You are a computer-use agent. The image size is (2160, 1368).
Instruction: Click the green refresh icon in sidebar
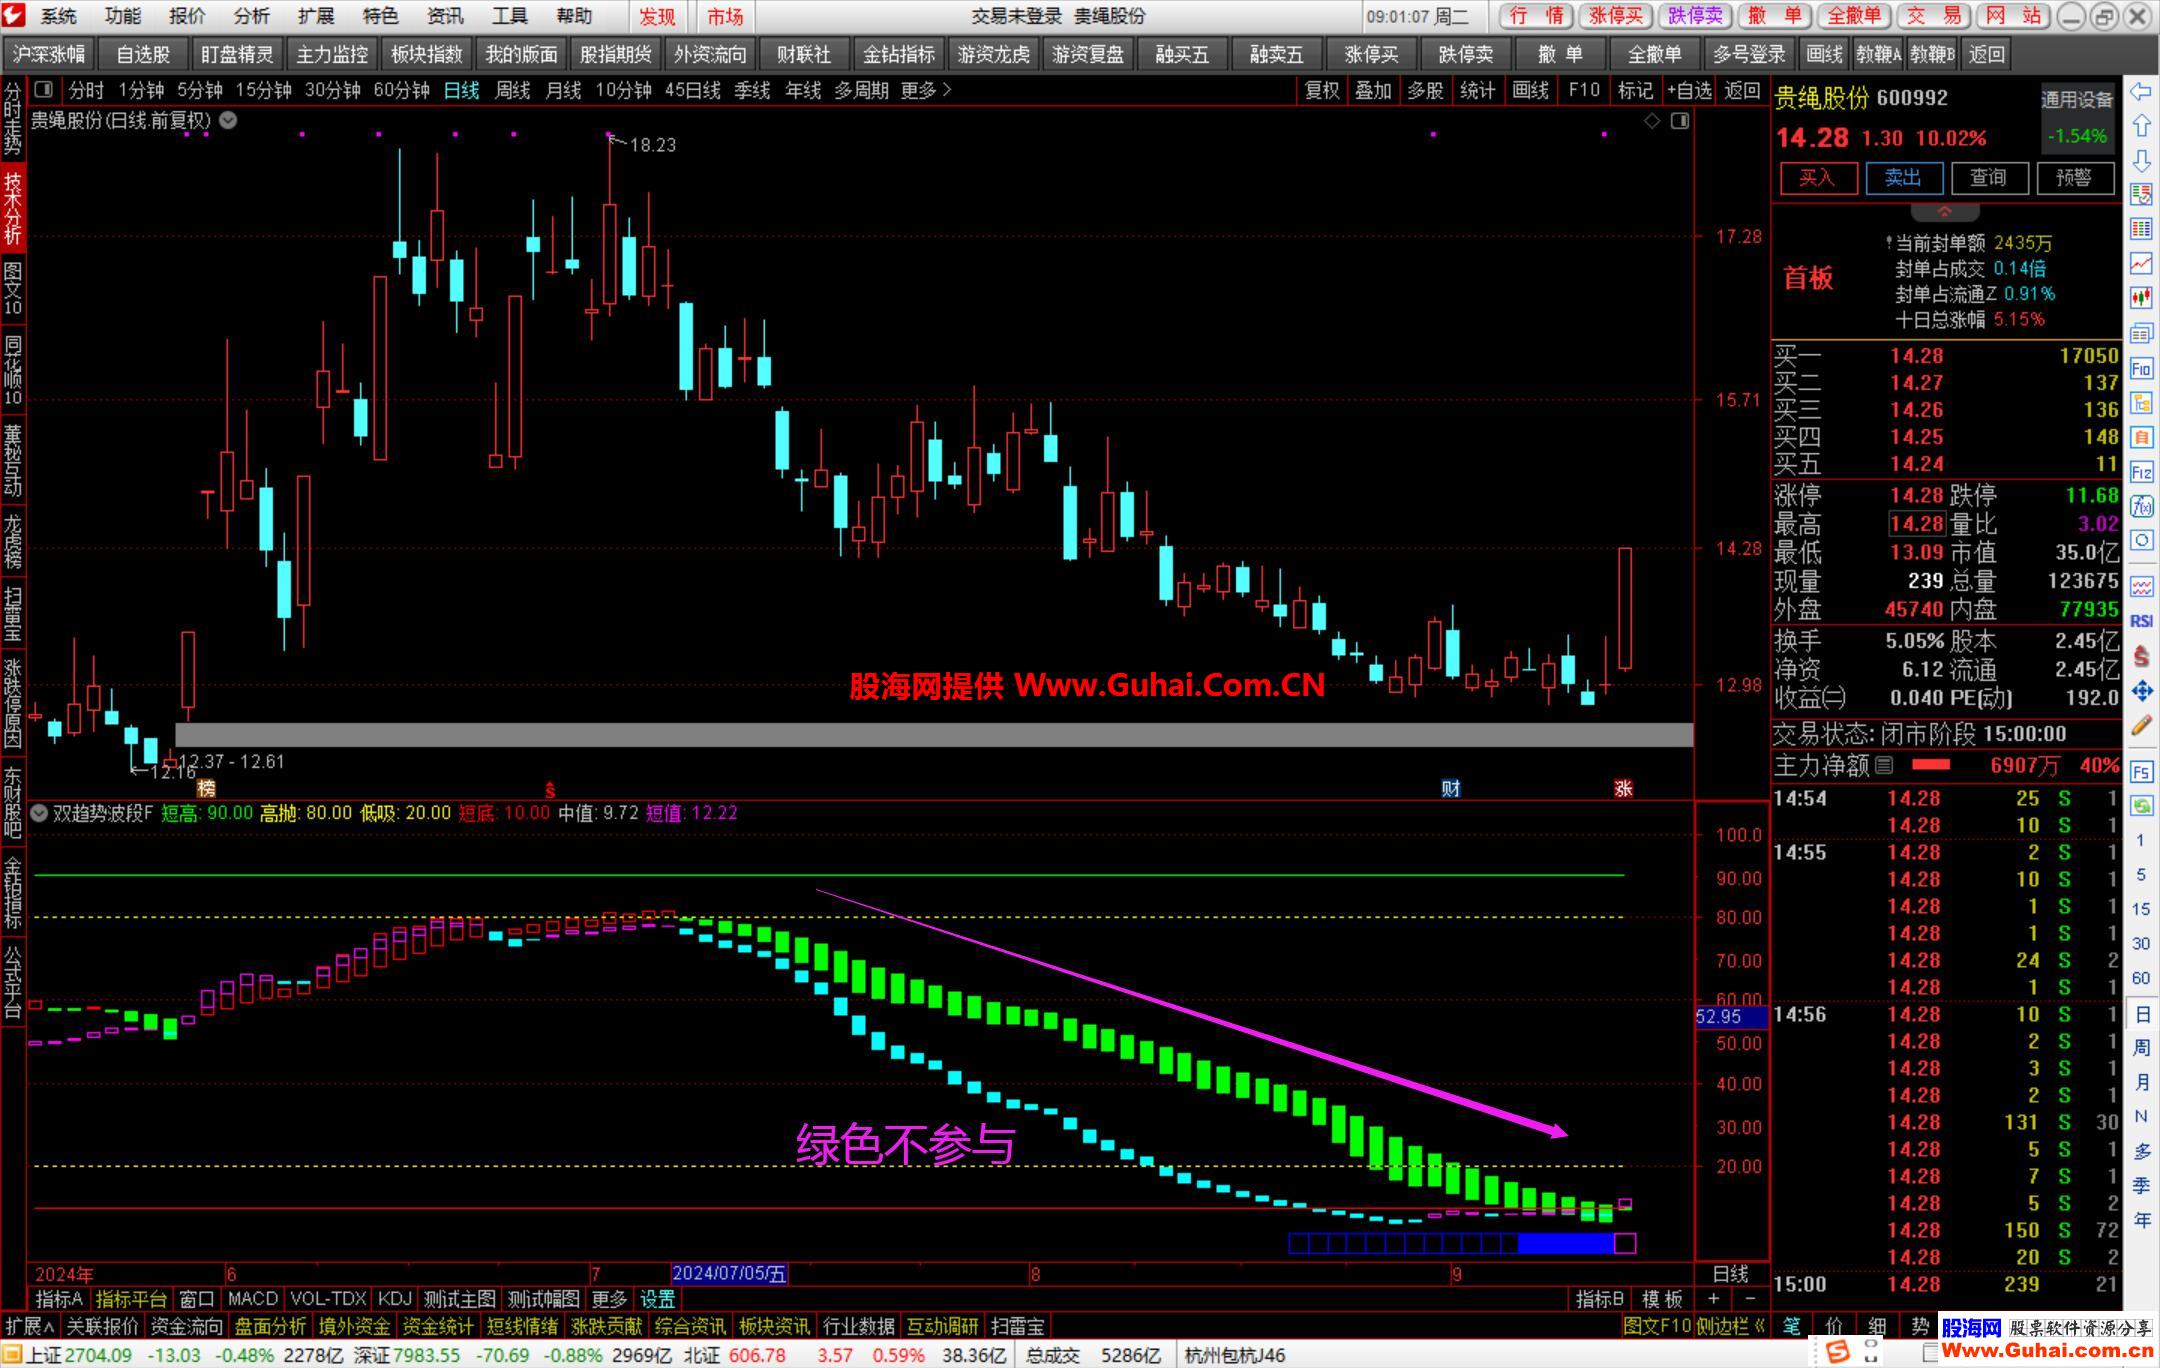(x=2141, y=805)
